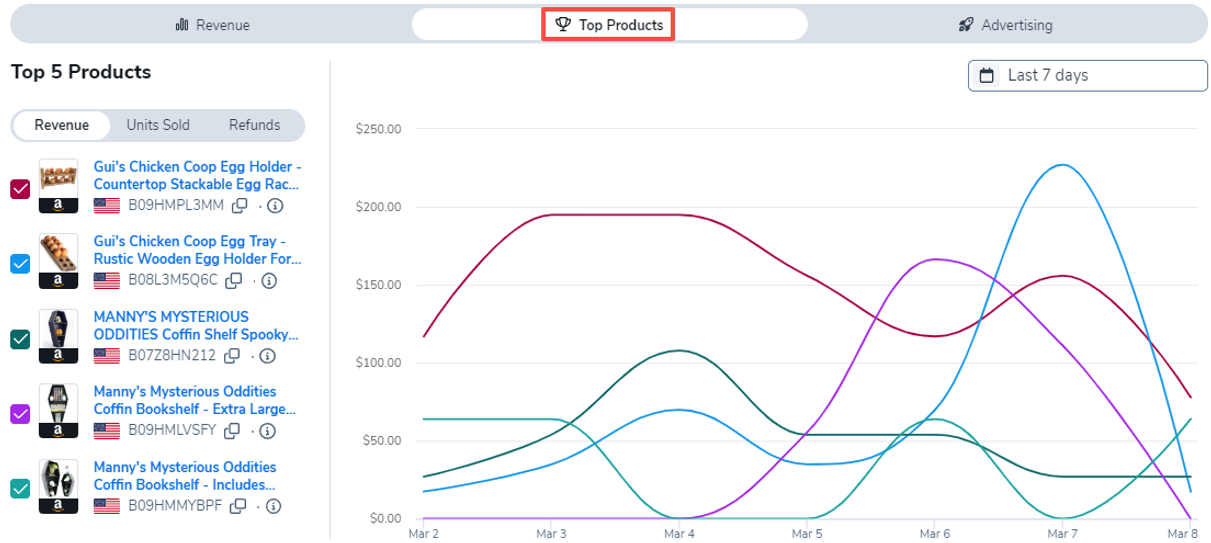Click the Mar 4 axis label

[x=678, y=533]
